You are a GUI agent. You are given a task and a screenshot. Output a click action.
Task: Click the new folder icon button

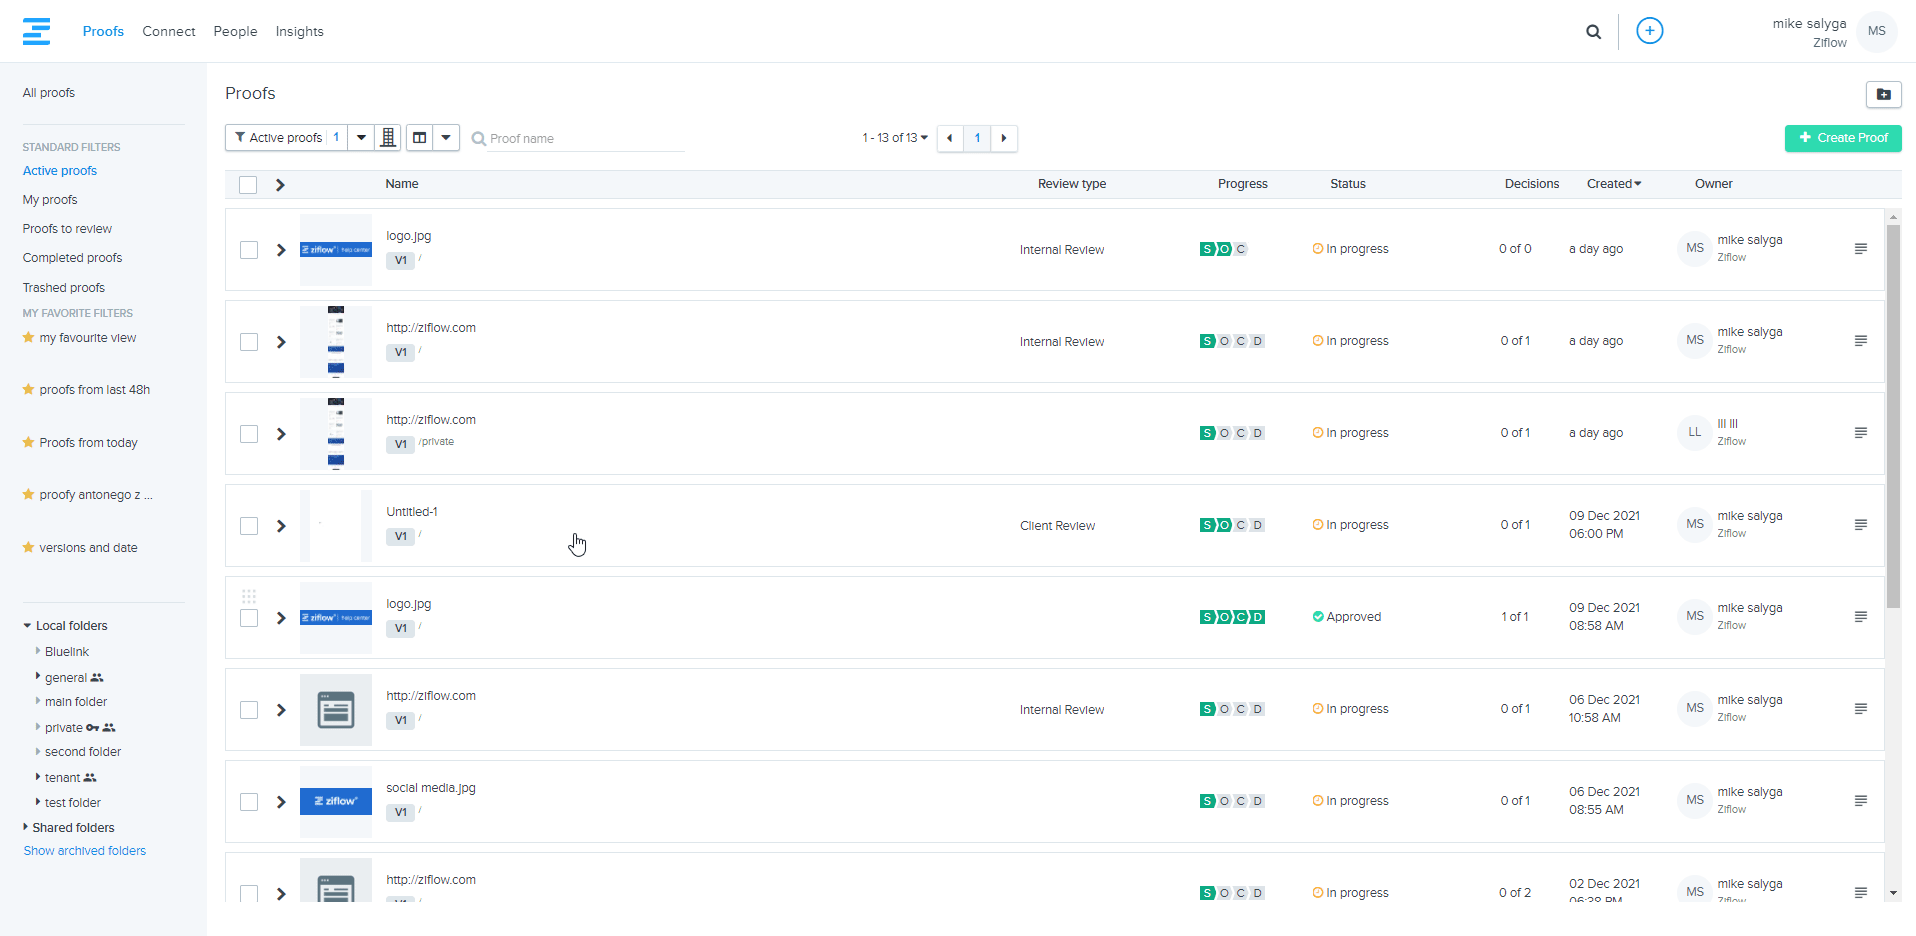[1883, 94]
